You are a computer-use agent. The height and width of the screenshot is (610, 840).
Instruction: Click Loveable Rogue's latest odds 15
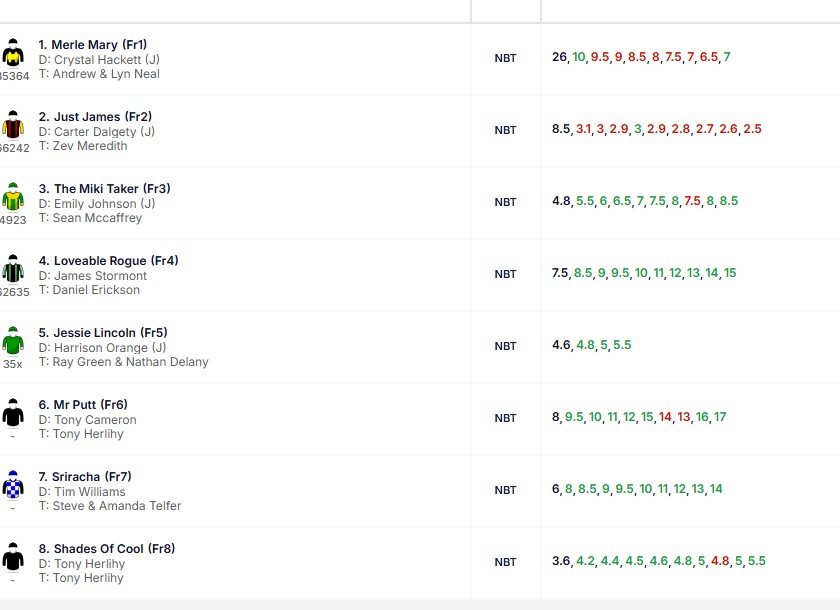(x=730, y=273)
